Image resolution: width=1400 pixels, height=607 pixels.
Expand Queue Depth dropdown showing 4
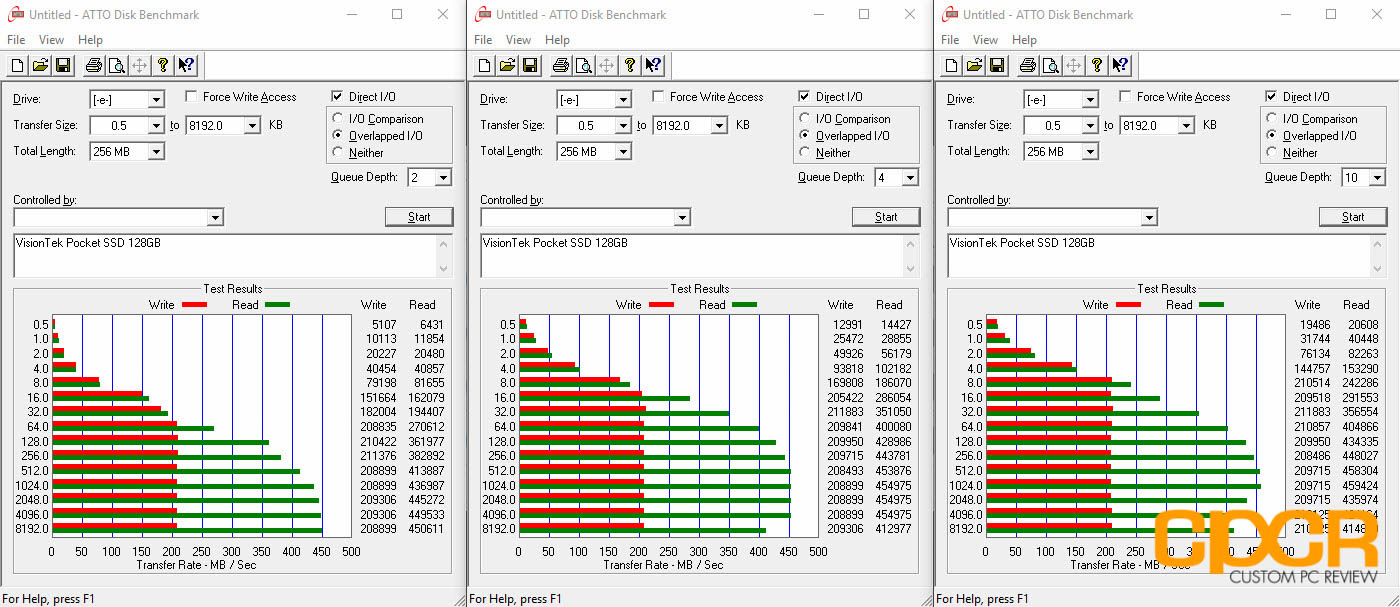[910, 177]
